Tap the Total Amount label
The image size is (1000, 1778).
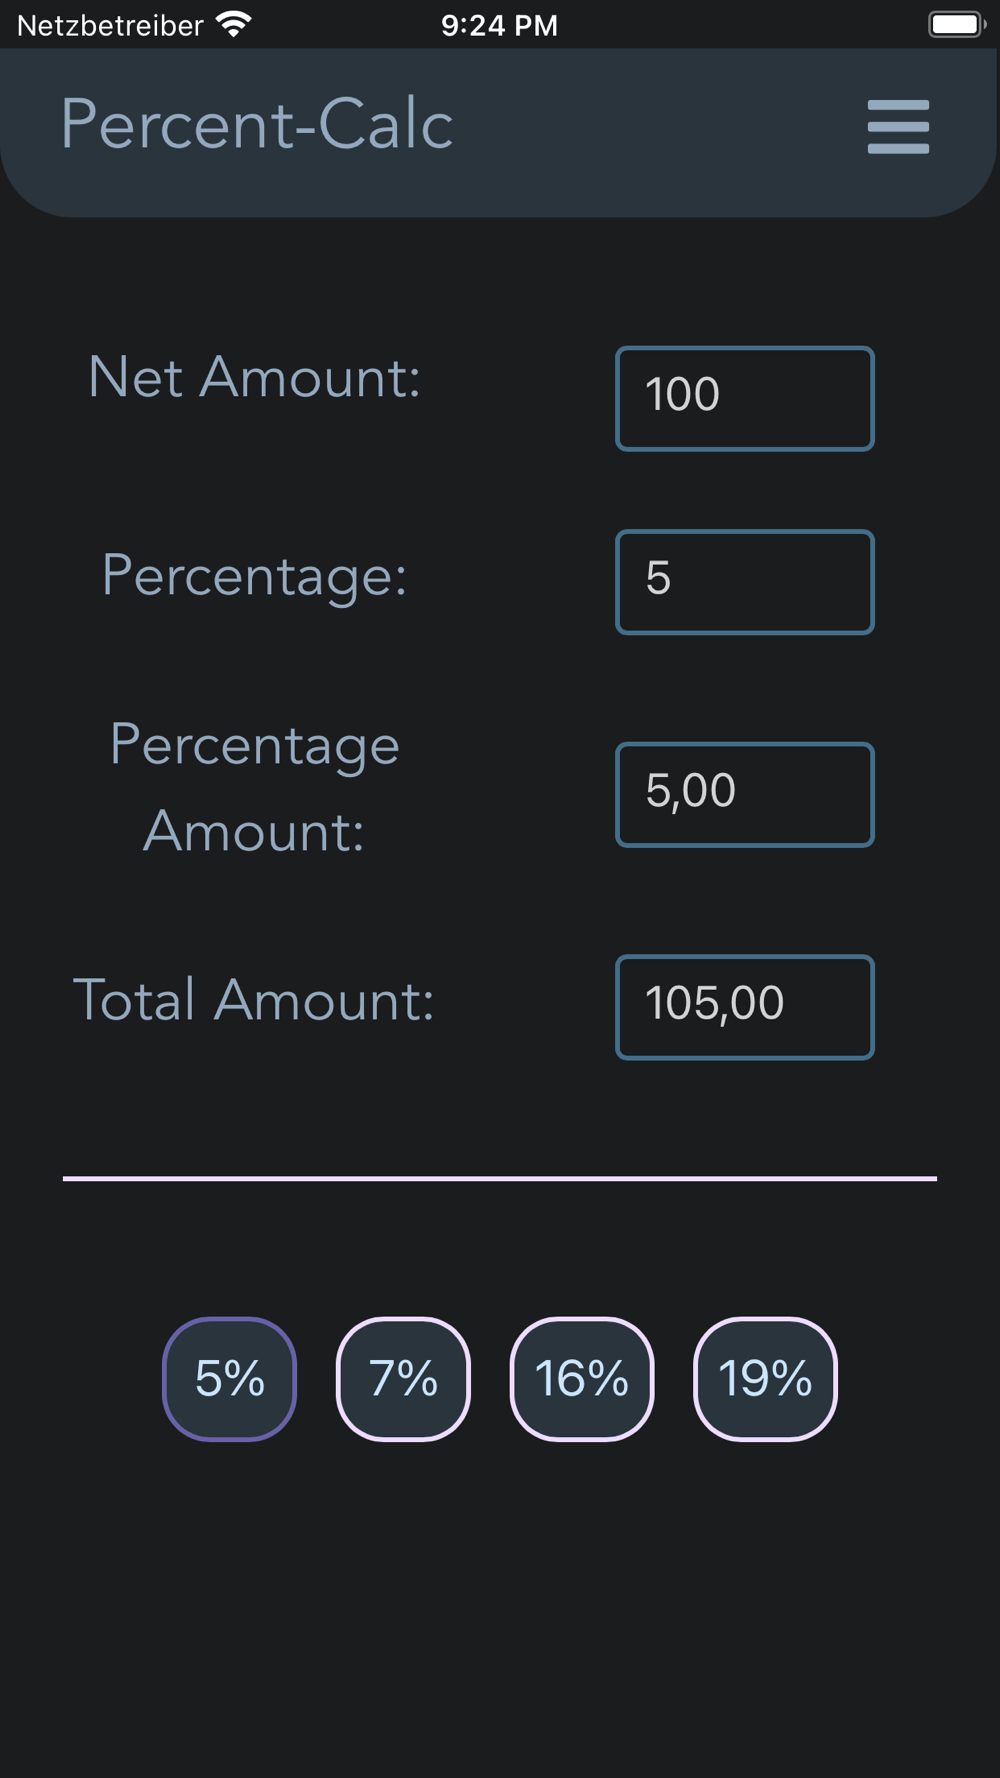click(x=254, y=1000)
